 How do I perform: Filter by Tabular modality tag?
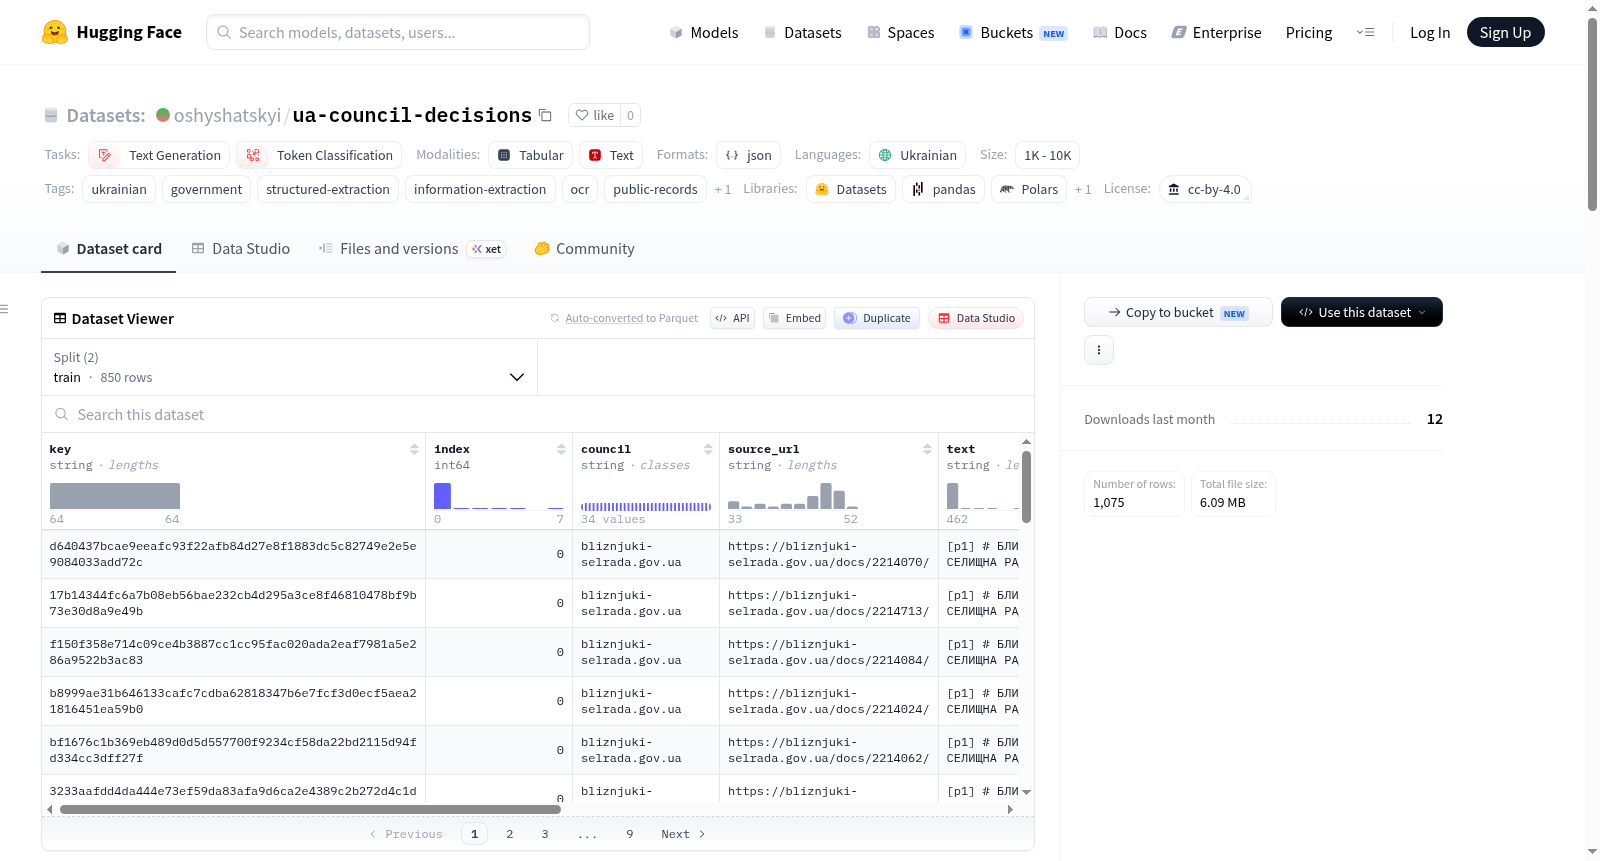pyautogui.click(x=530, y=155)
